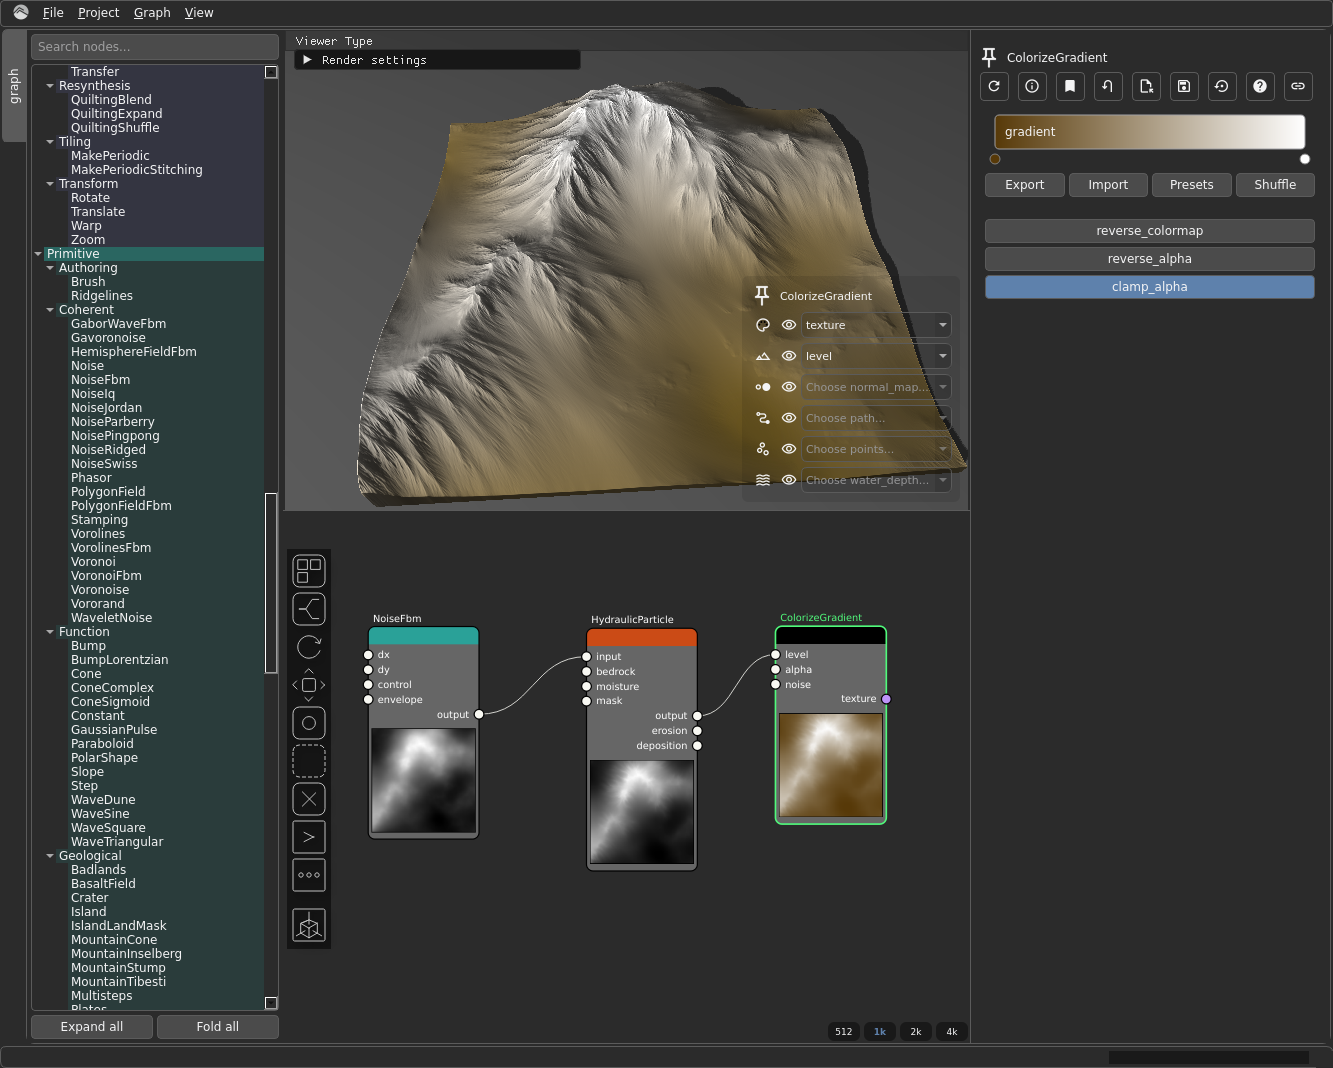Click the Search nodes input field
The image size is (1333, 1068).
(155, 47)
